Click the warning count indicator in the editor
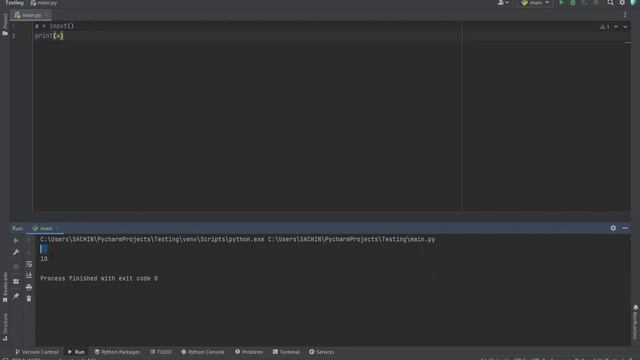This screenshot has width=640, height=360. click(x=604, y=27)
